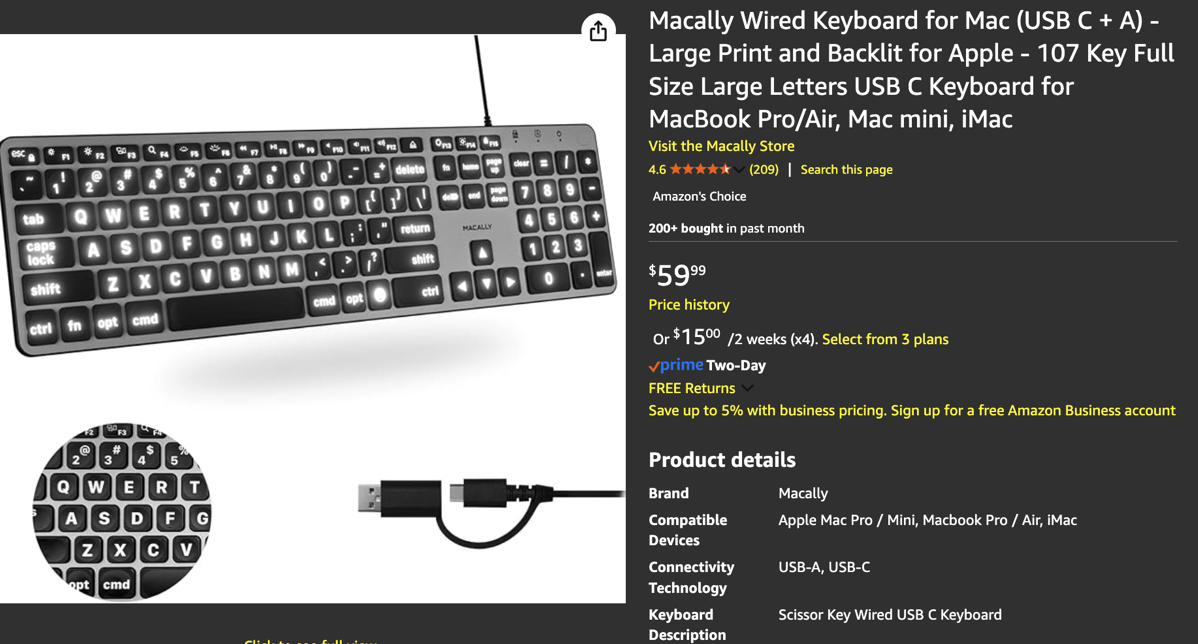
Task: Expand the FREE Returns details chevron
Action: point(746,388)
